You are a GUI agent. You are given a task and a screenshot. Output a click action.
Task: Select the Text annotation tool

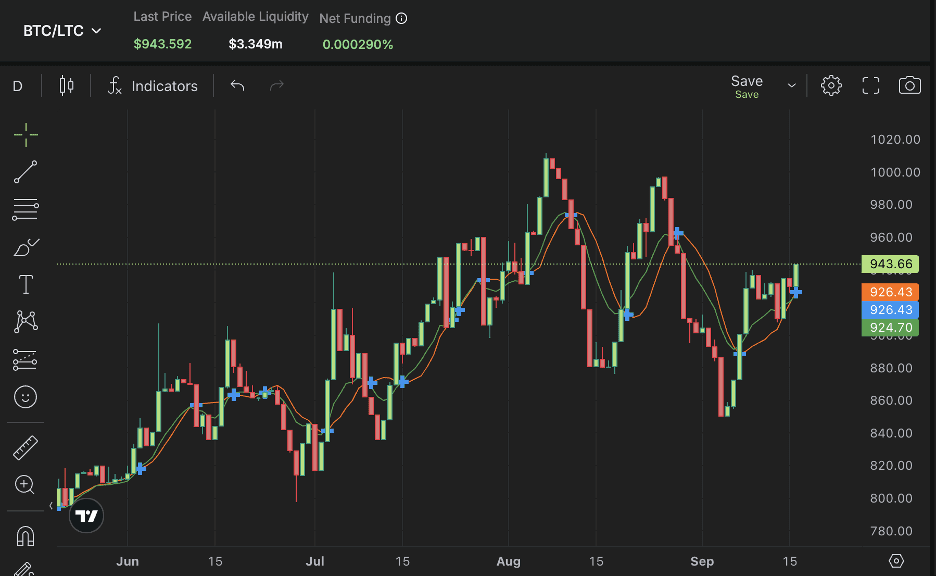click(26, 284)
